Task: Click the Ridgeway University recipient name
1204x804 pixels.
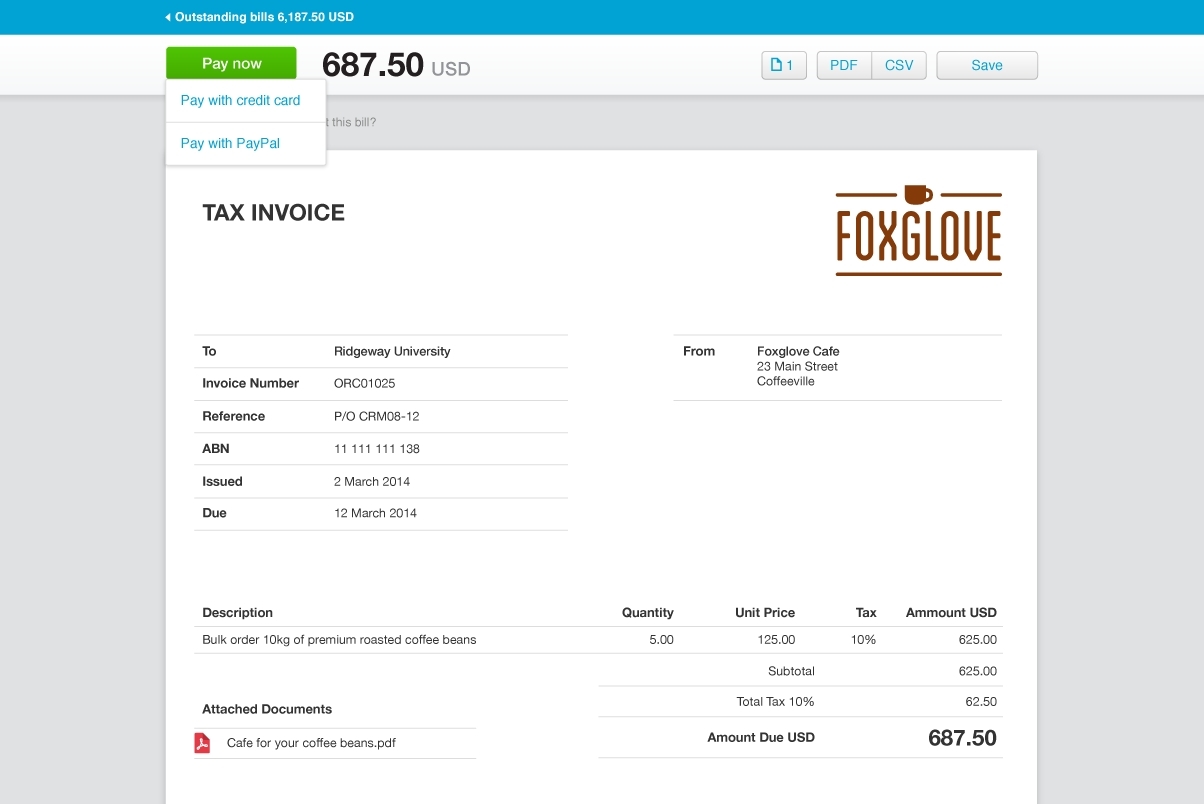Action: click(392, 351)
